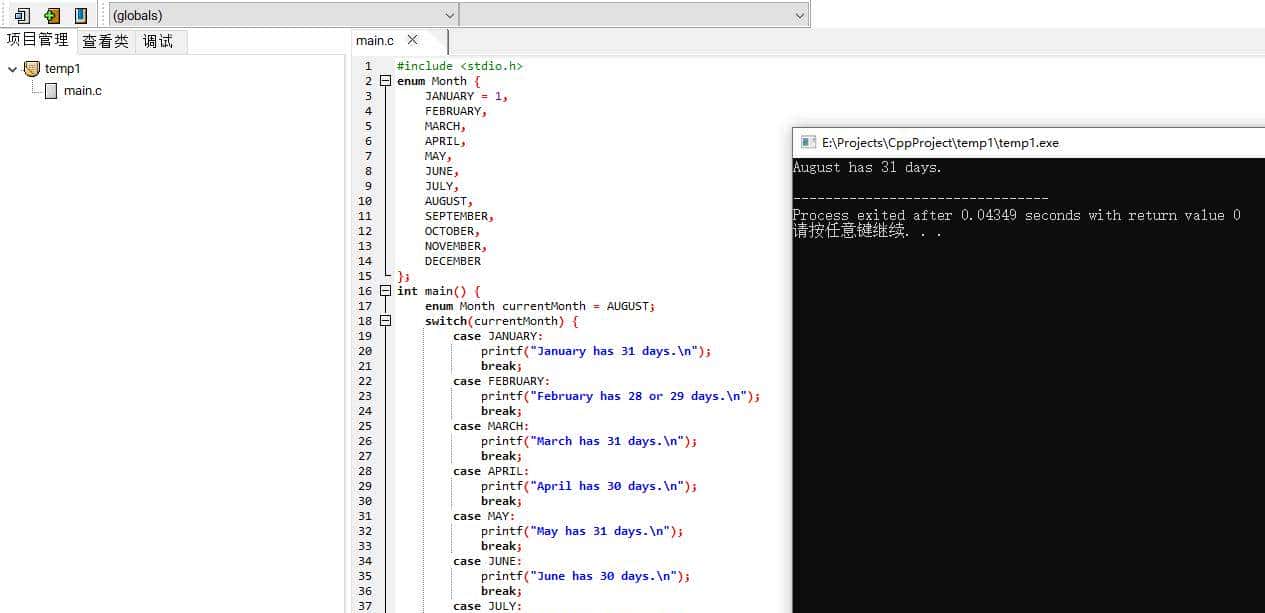Screen dimensions: 1265x613
Task: Click line number 17 in the gutter
Action: [365, 306]
